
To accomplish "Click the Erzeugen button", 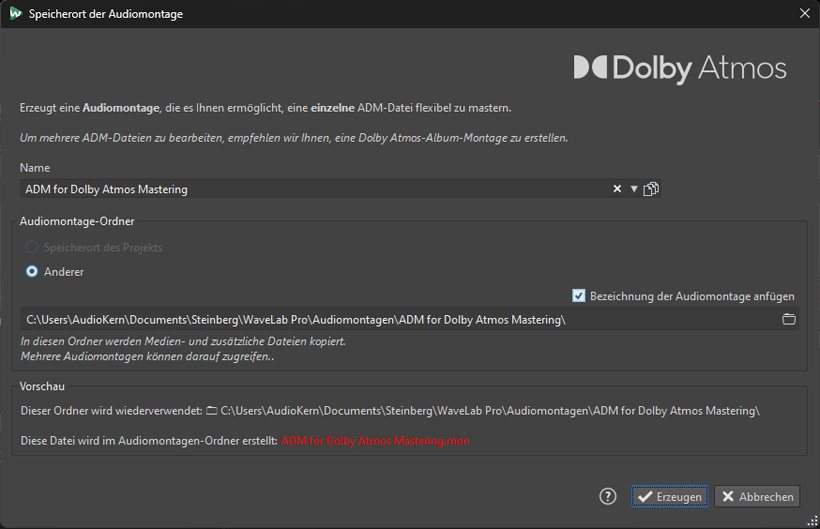I will (670, 497).
